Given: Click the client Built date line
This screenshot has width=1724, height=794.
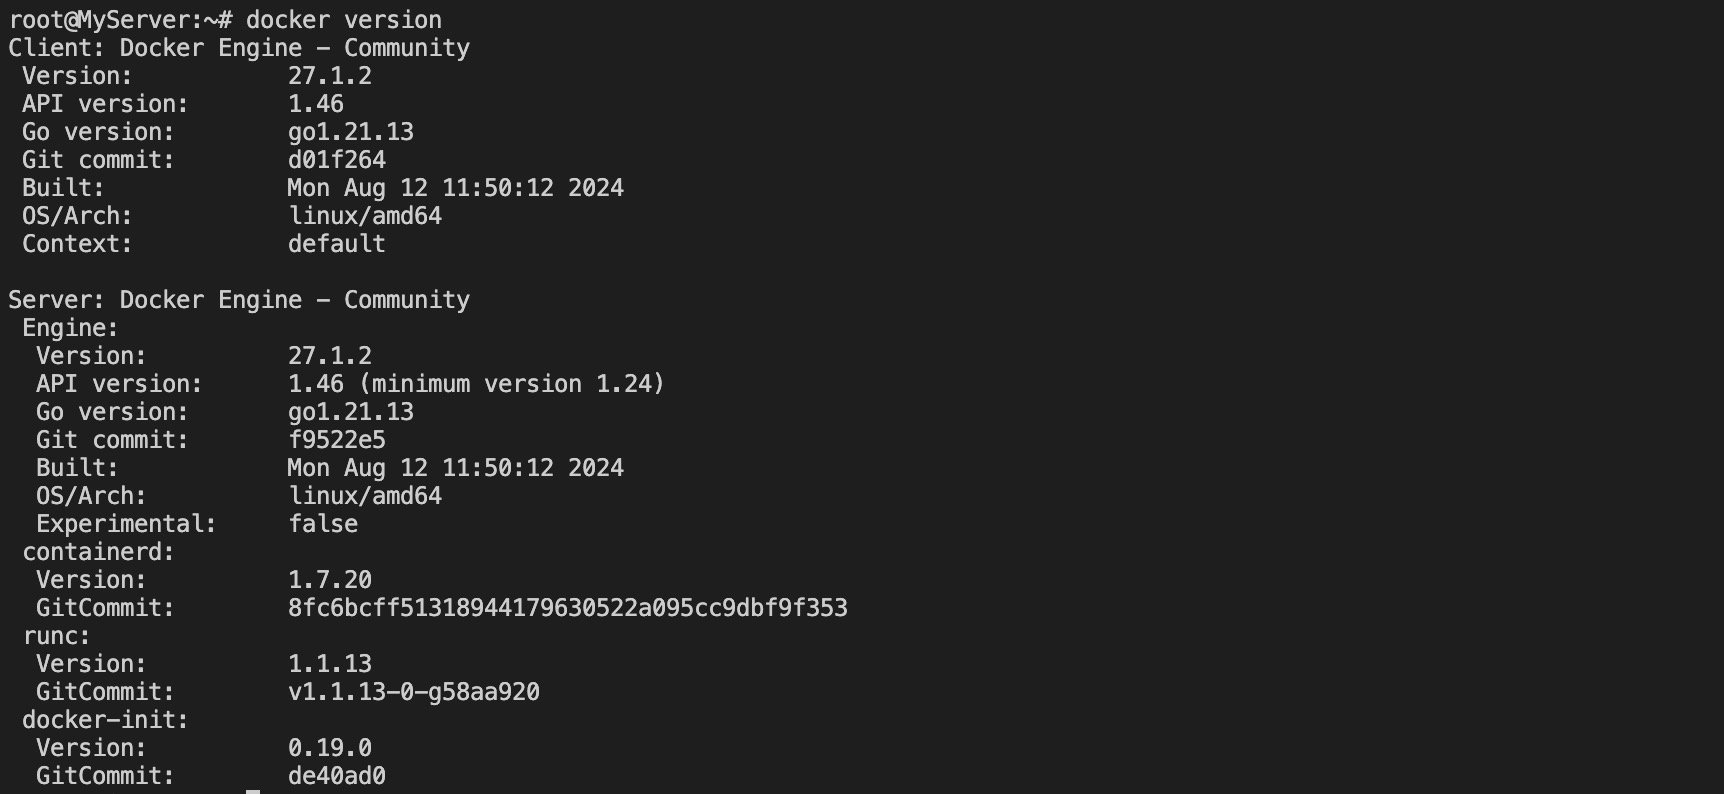Looking at the screenshot, I should pyautogui.click(x=323, y=188).
